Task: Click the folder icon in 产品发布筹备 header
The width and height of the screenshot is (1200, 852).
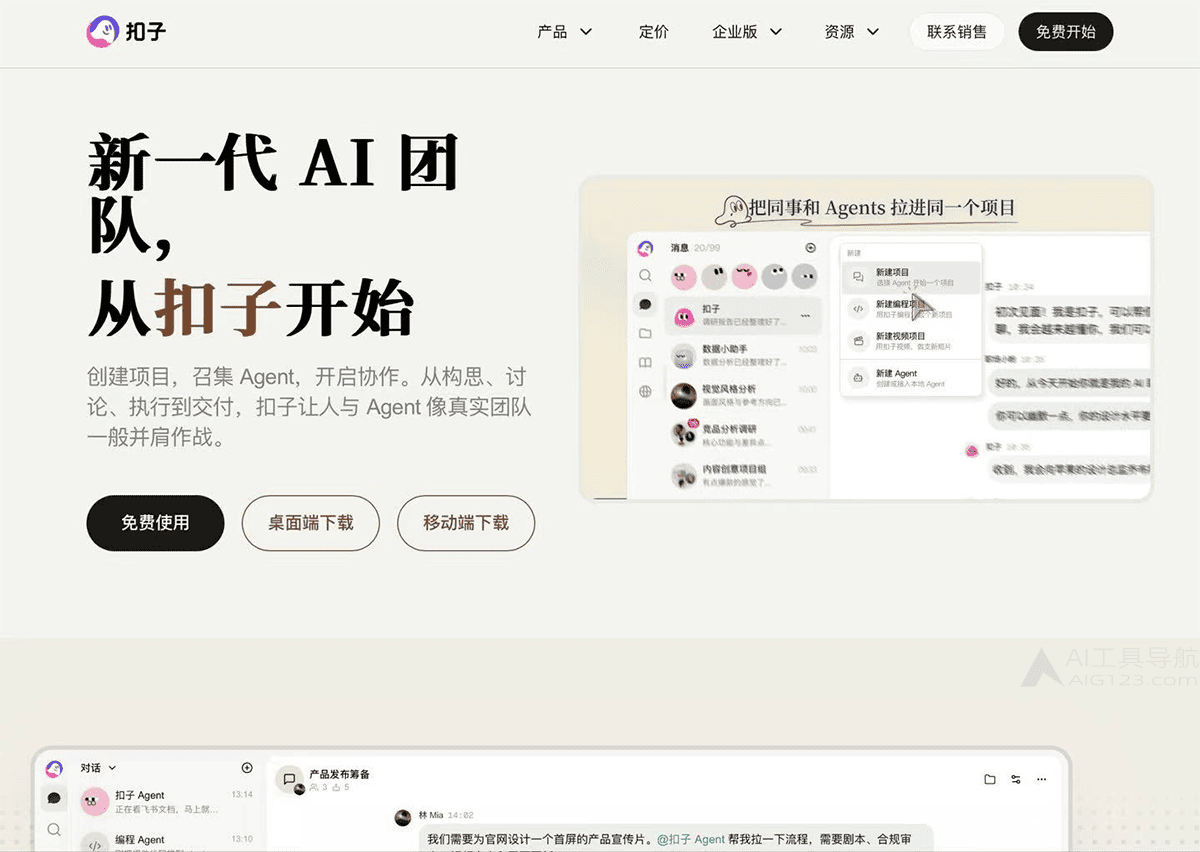Action: [990, 780]
